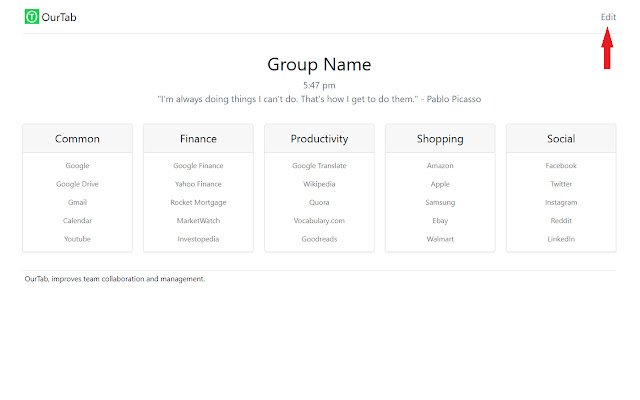This screenshot has height=400, width=640.
Task: Open the Twitter link
Action: (561, 184)
